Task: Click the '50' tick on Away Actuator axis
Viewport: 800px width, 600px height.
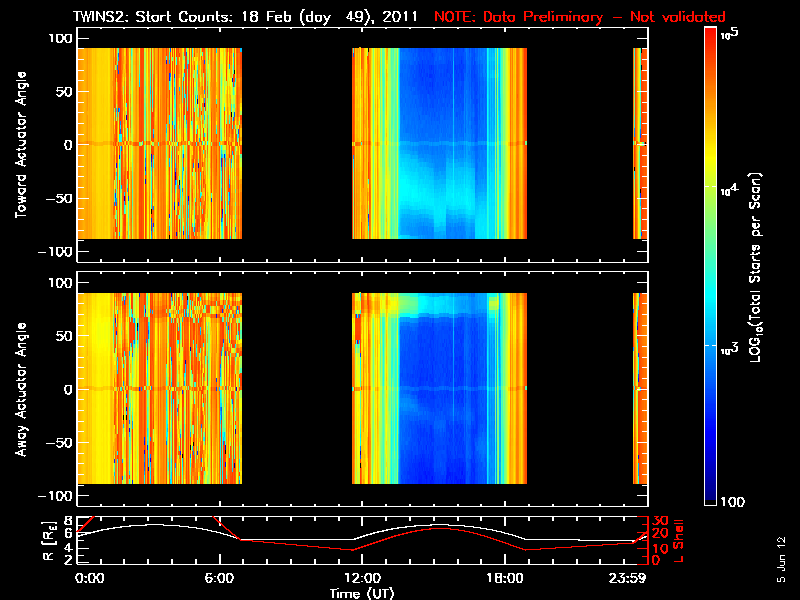Action: pyautogui.click(x=64, y=336)
